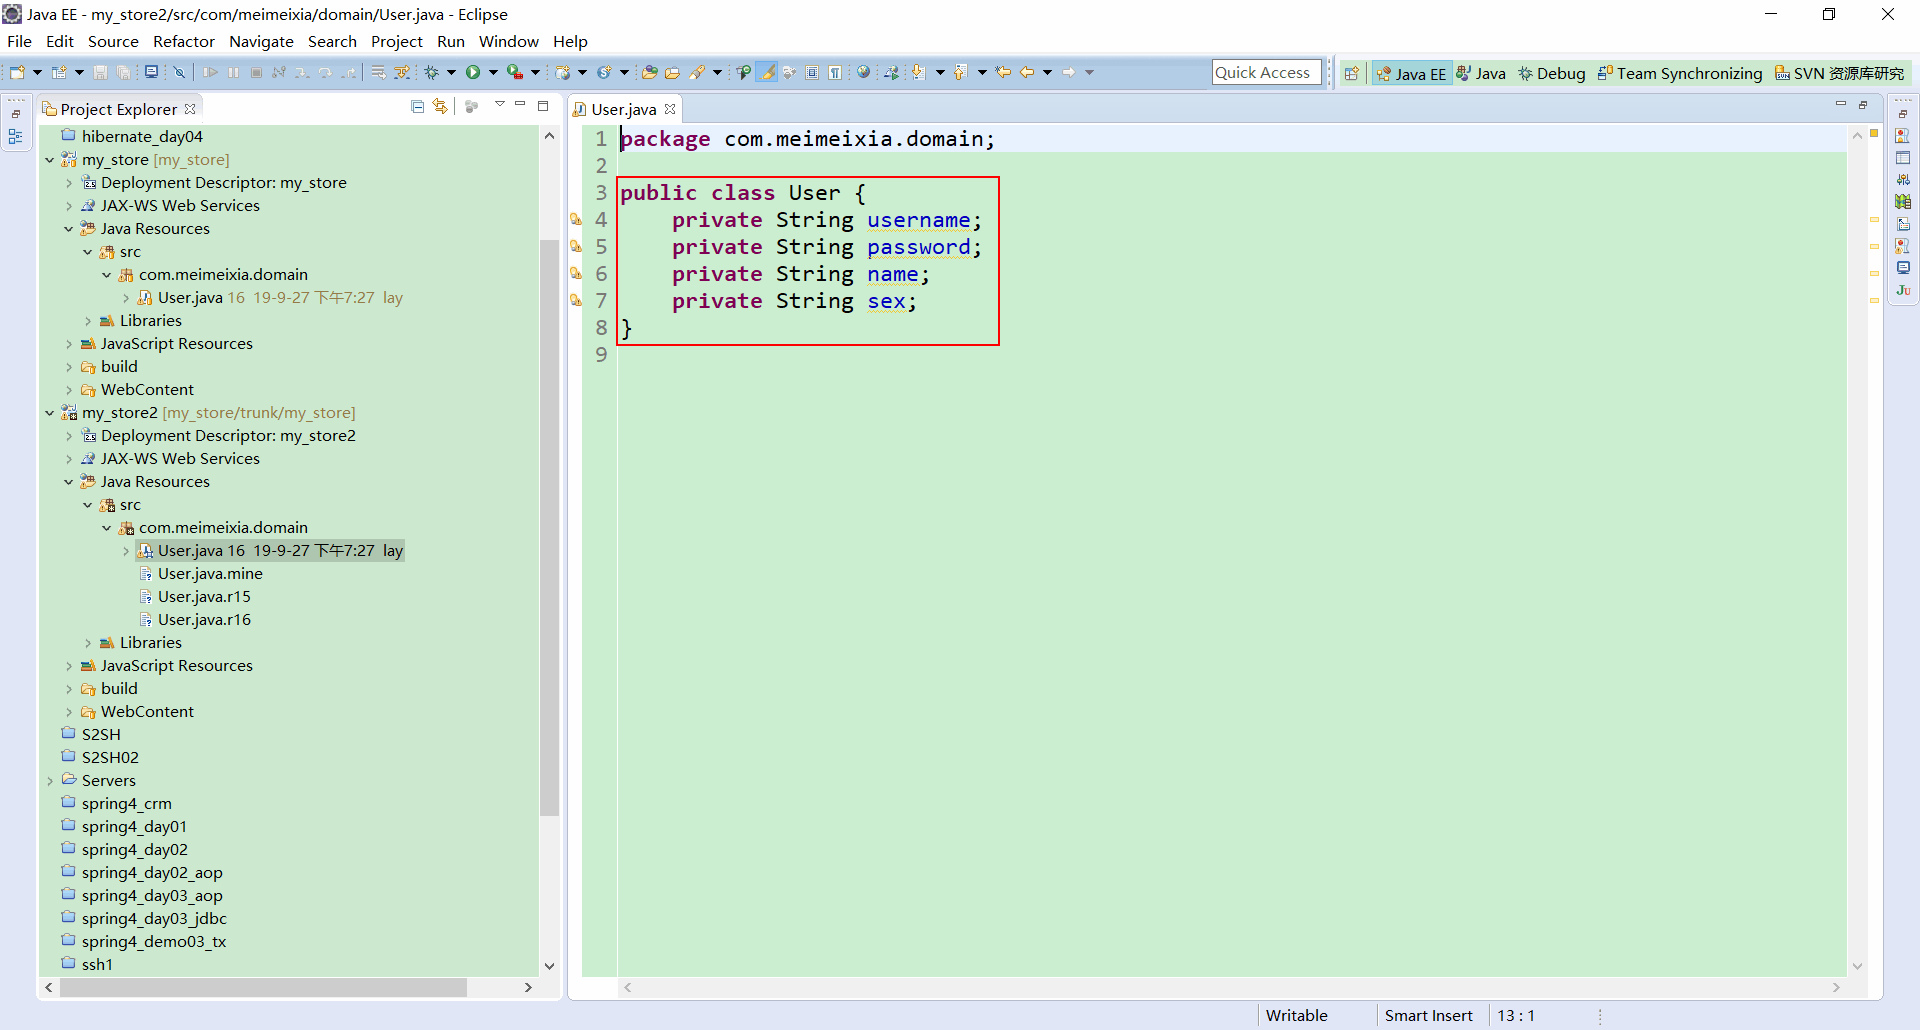
Task: Open the Navigate menu
Action: pos(261,42)
